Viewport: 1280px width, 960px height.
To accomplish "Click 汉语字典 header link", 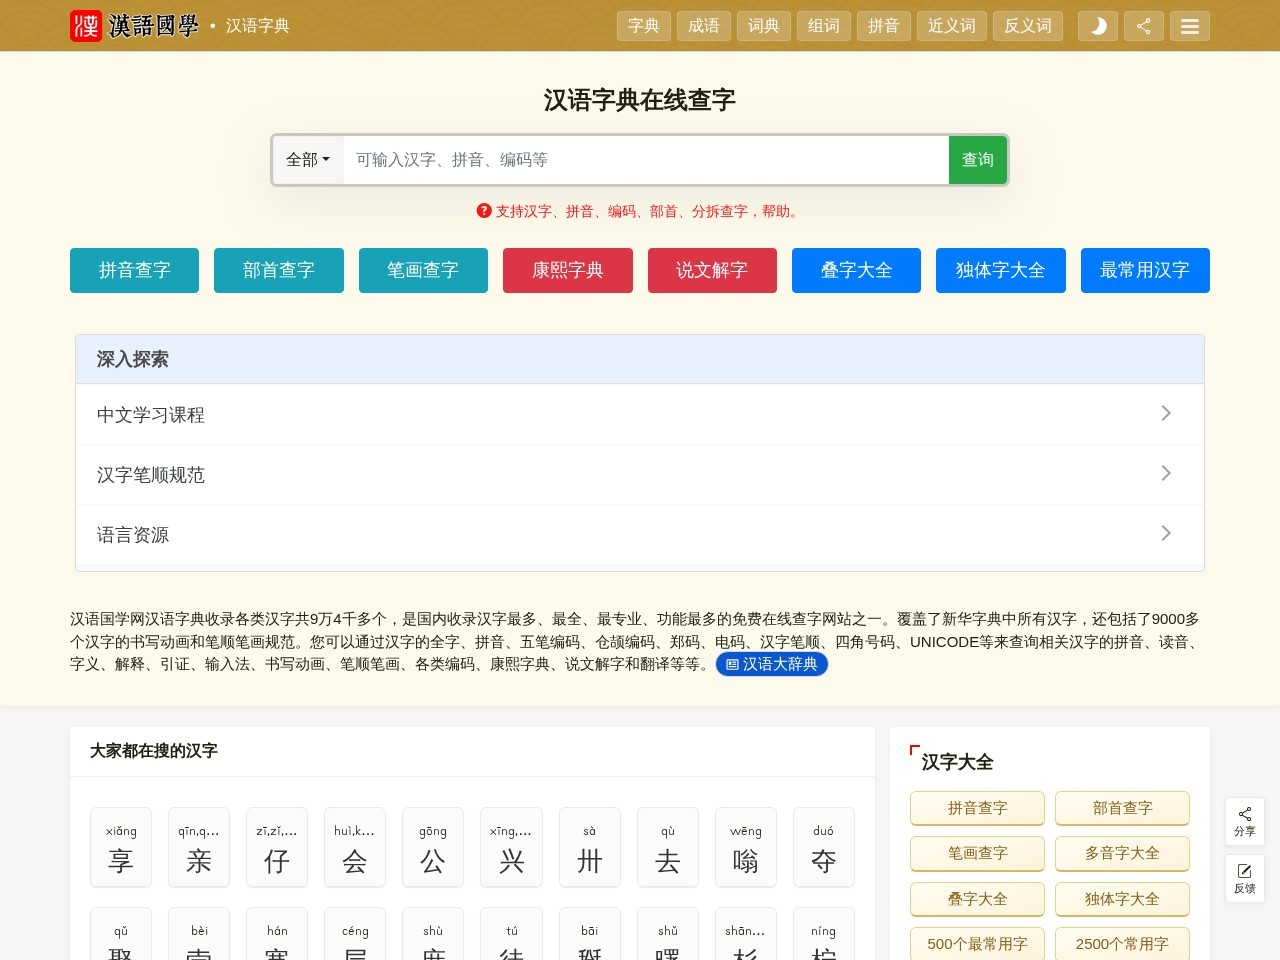I will [x=258, y=26].
